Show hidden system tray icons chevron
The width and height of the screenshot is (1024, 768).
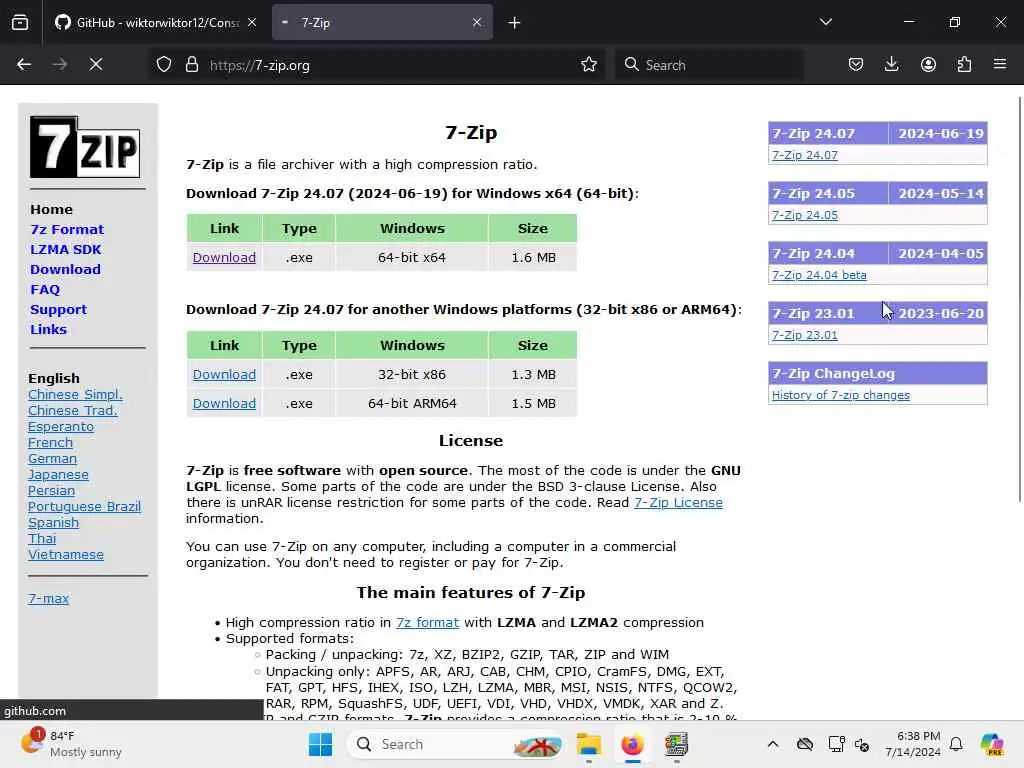click(773, 744)
